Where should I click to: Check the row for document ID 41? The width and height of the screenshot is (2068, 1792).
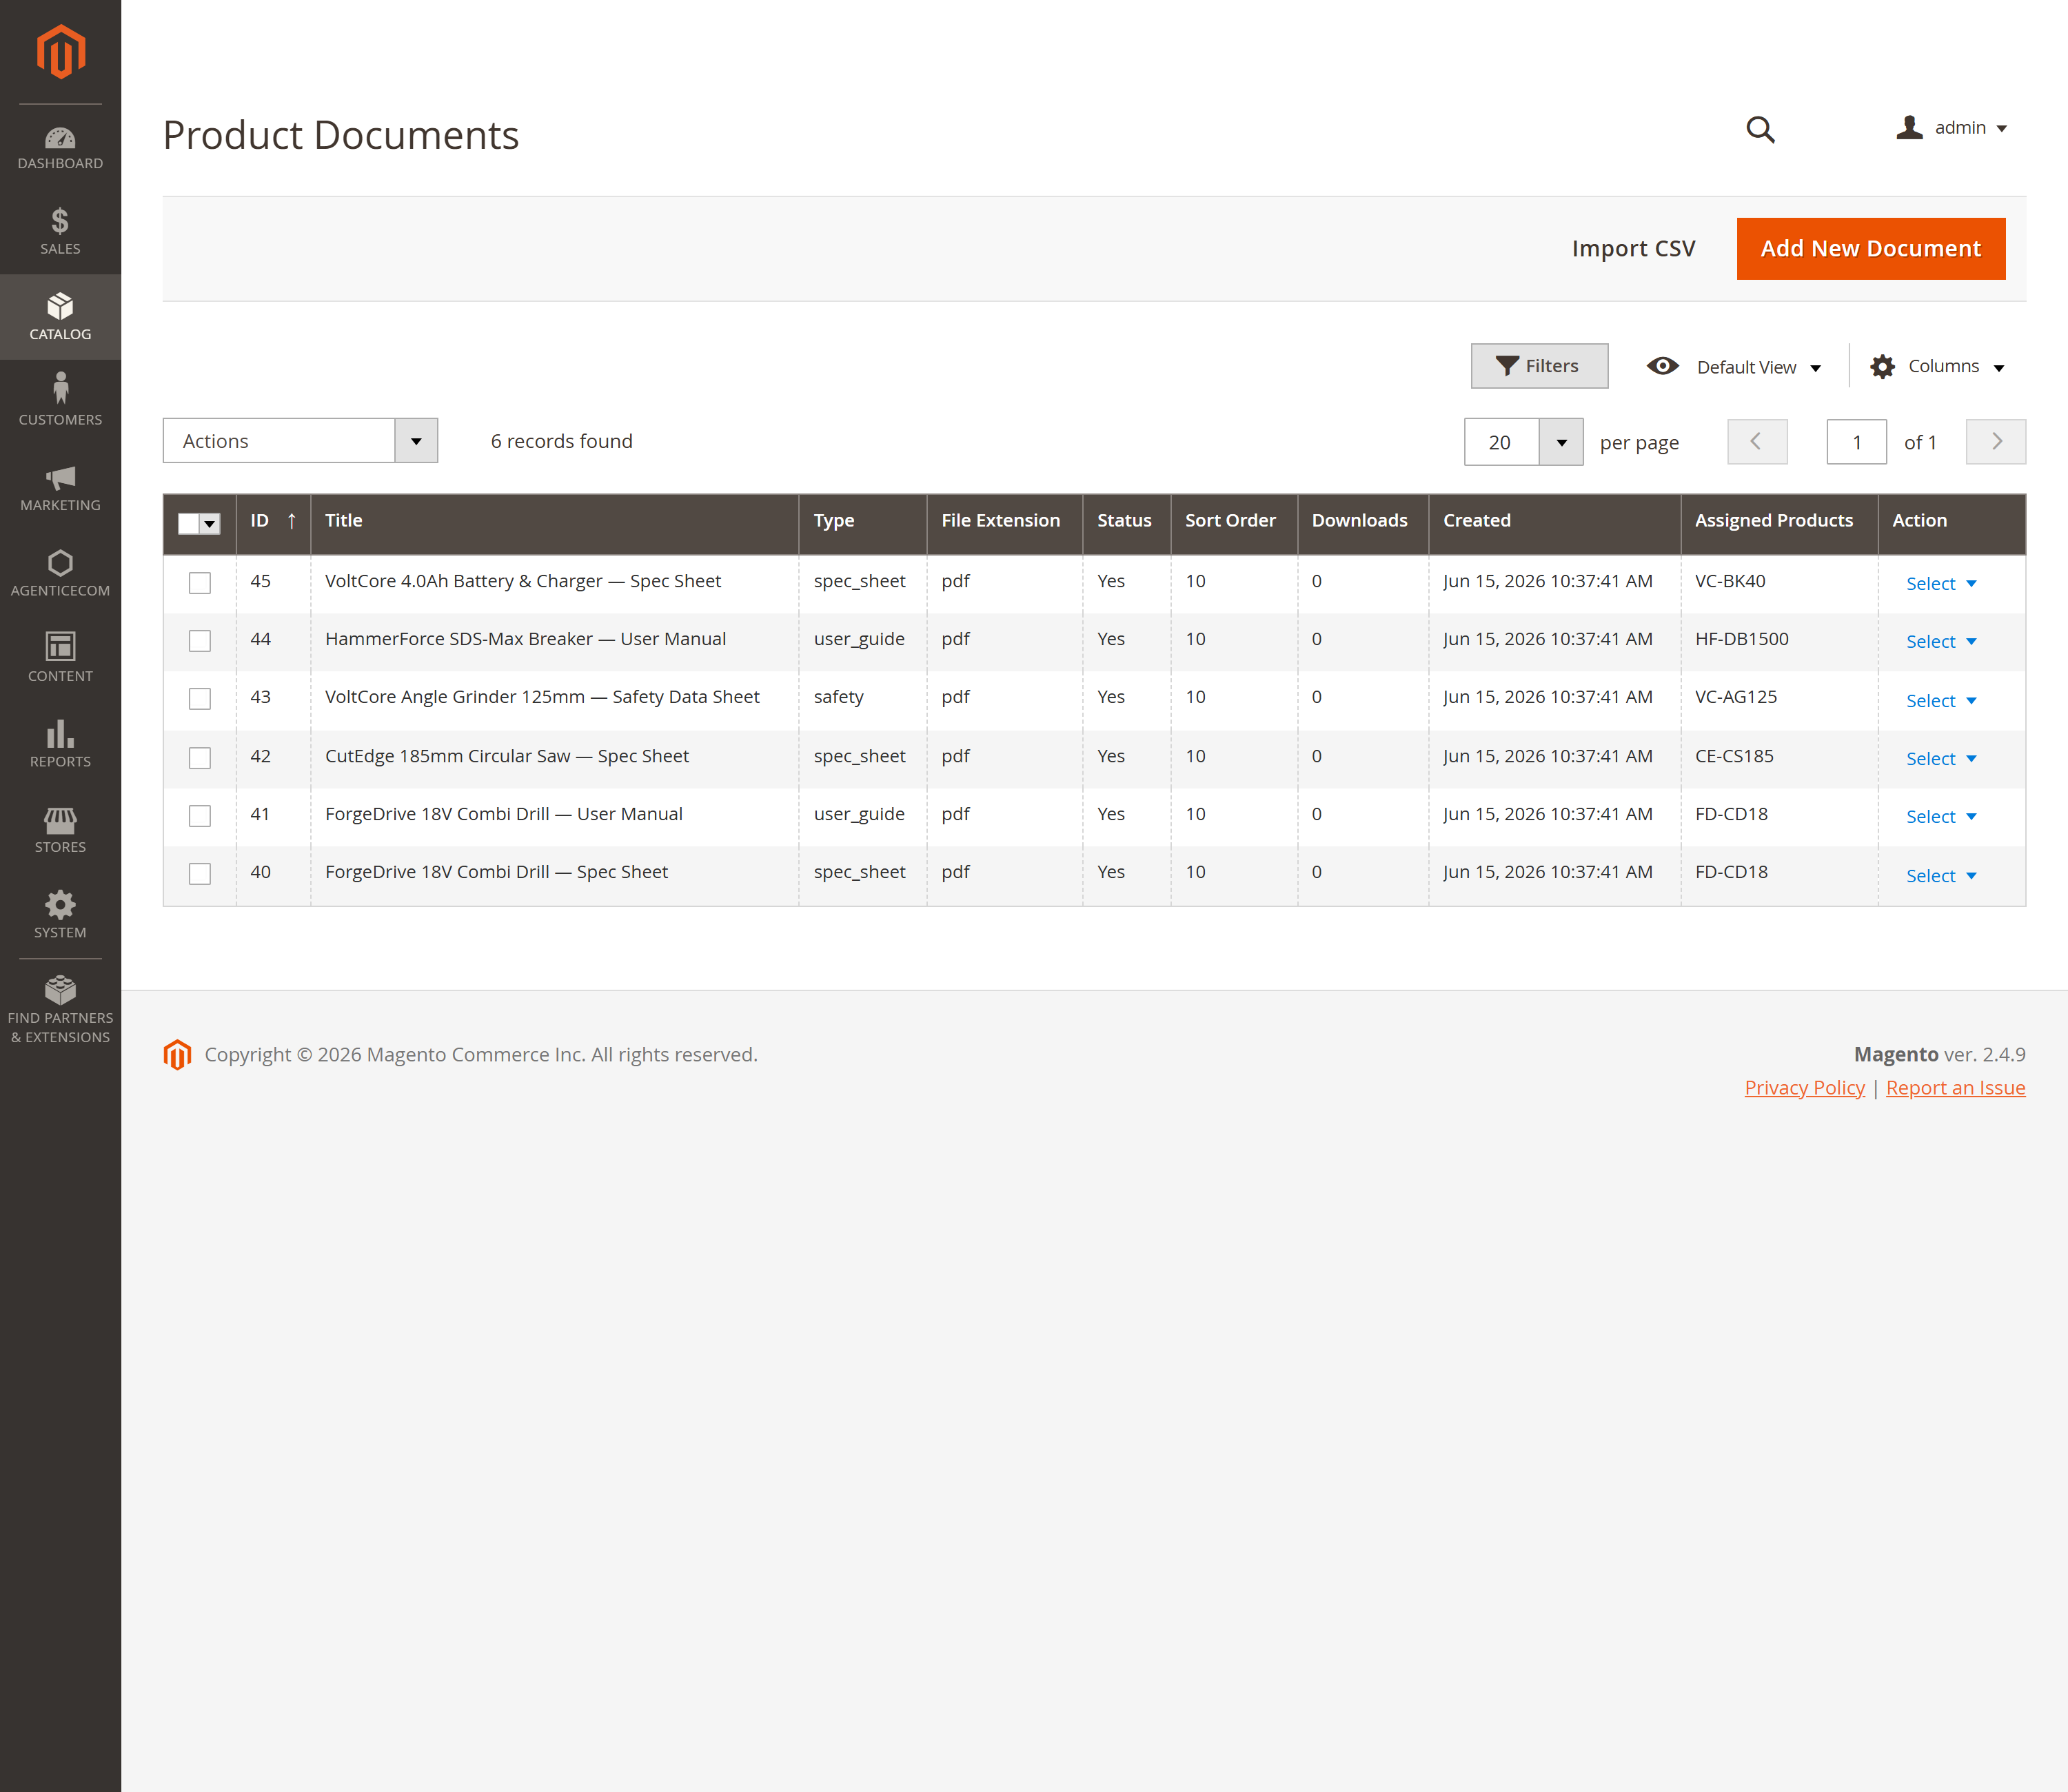click(200, 816)
